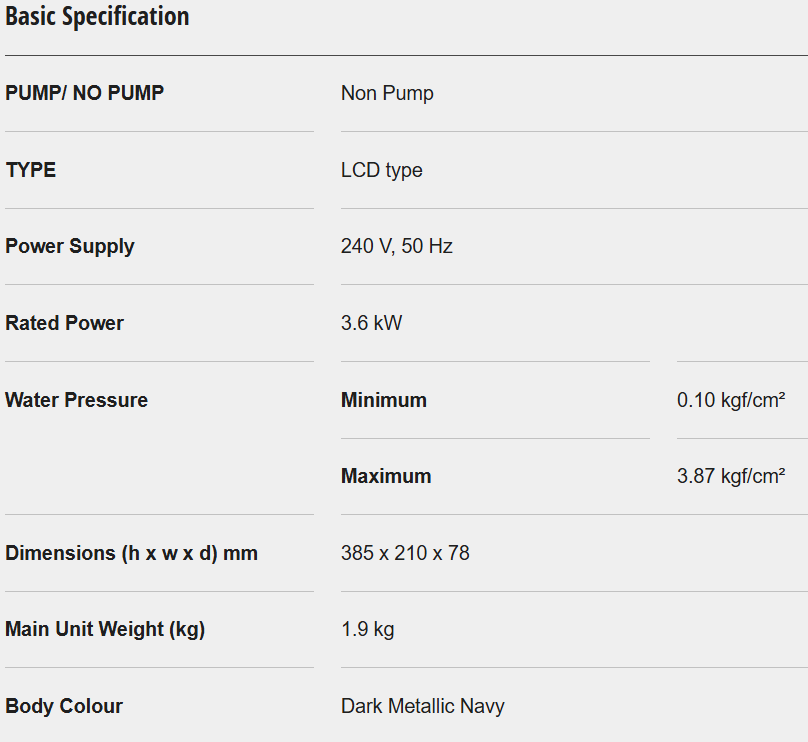The image size is (808, 742).
Task: Select the Dark Metallic Navy value
Action: 422,706
